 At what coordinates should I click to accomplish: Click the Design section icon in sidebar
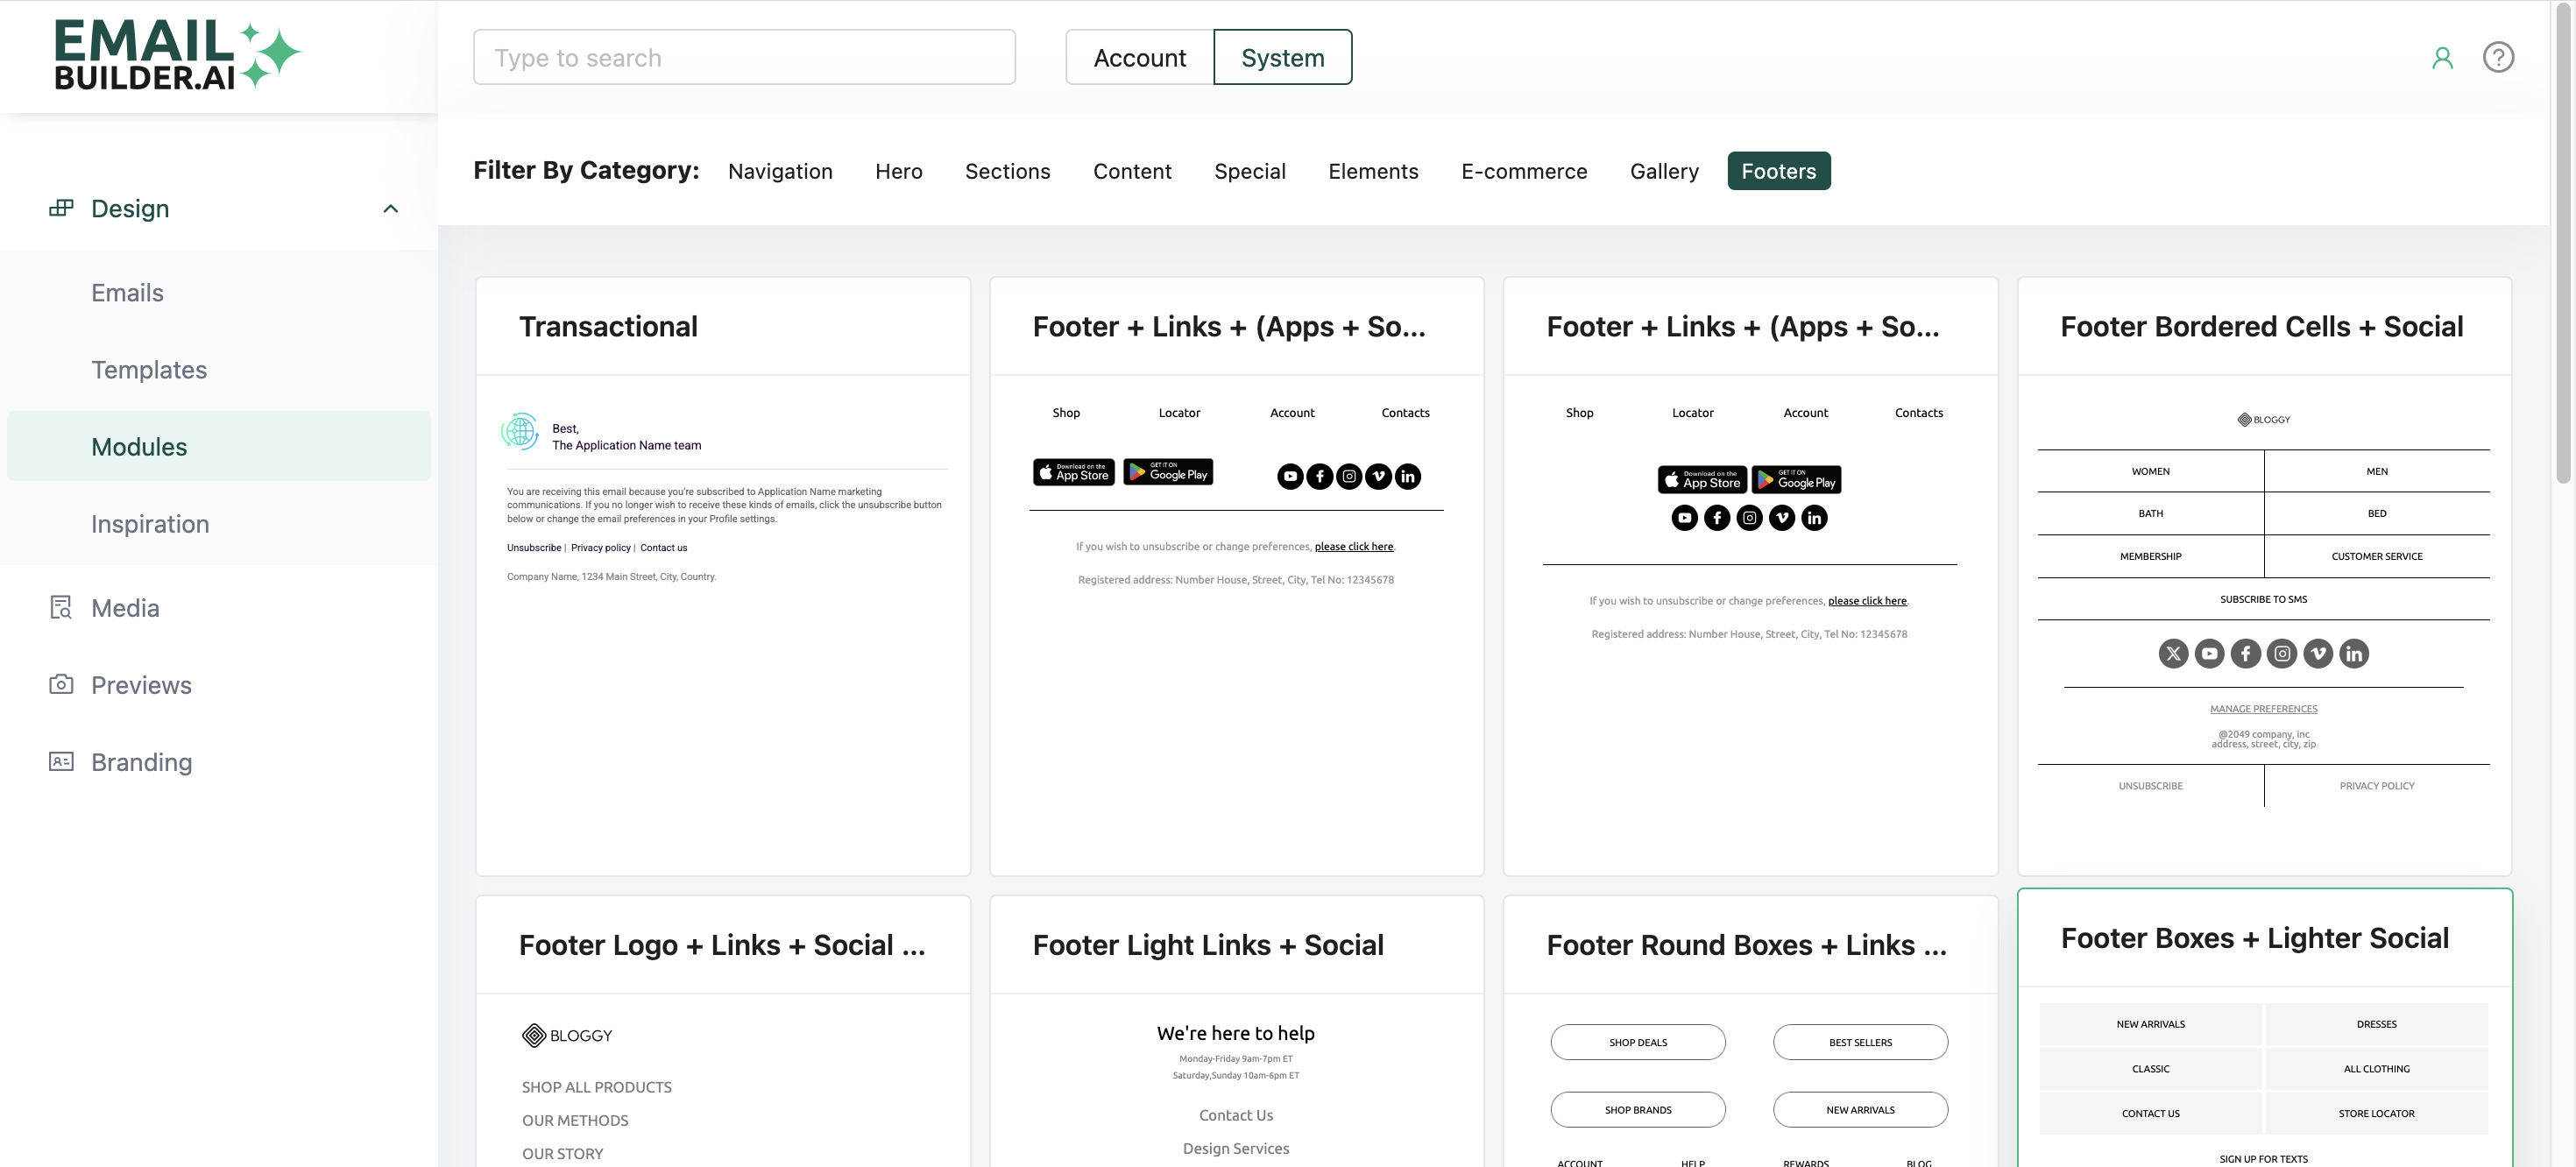61,208
